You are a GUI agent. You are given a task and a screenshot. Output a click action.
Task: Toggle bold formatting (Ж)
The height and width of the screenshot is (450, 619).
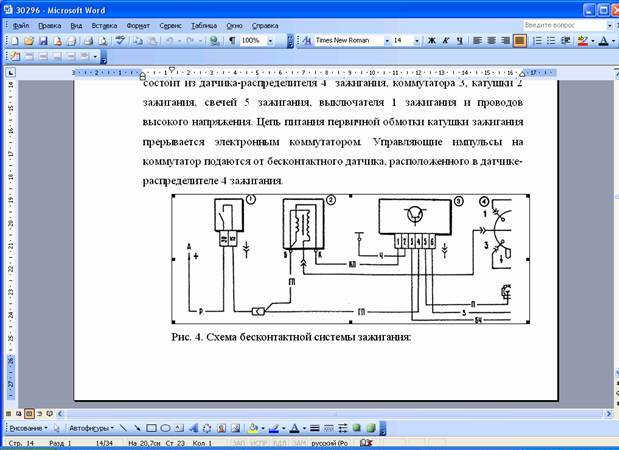pos(432,41)
